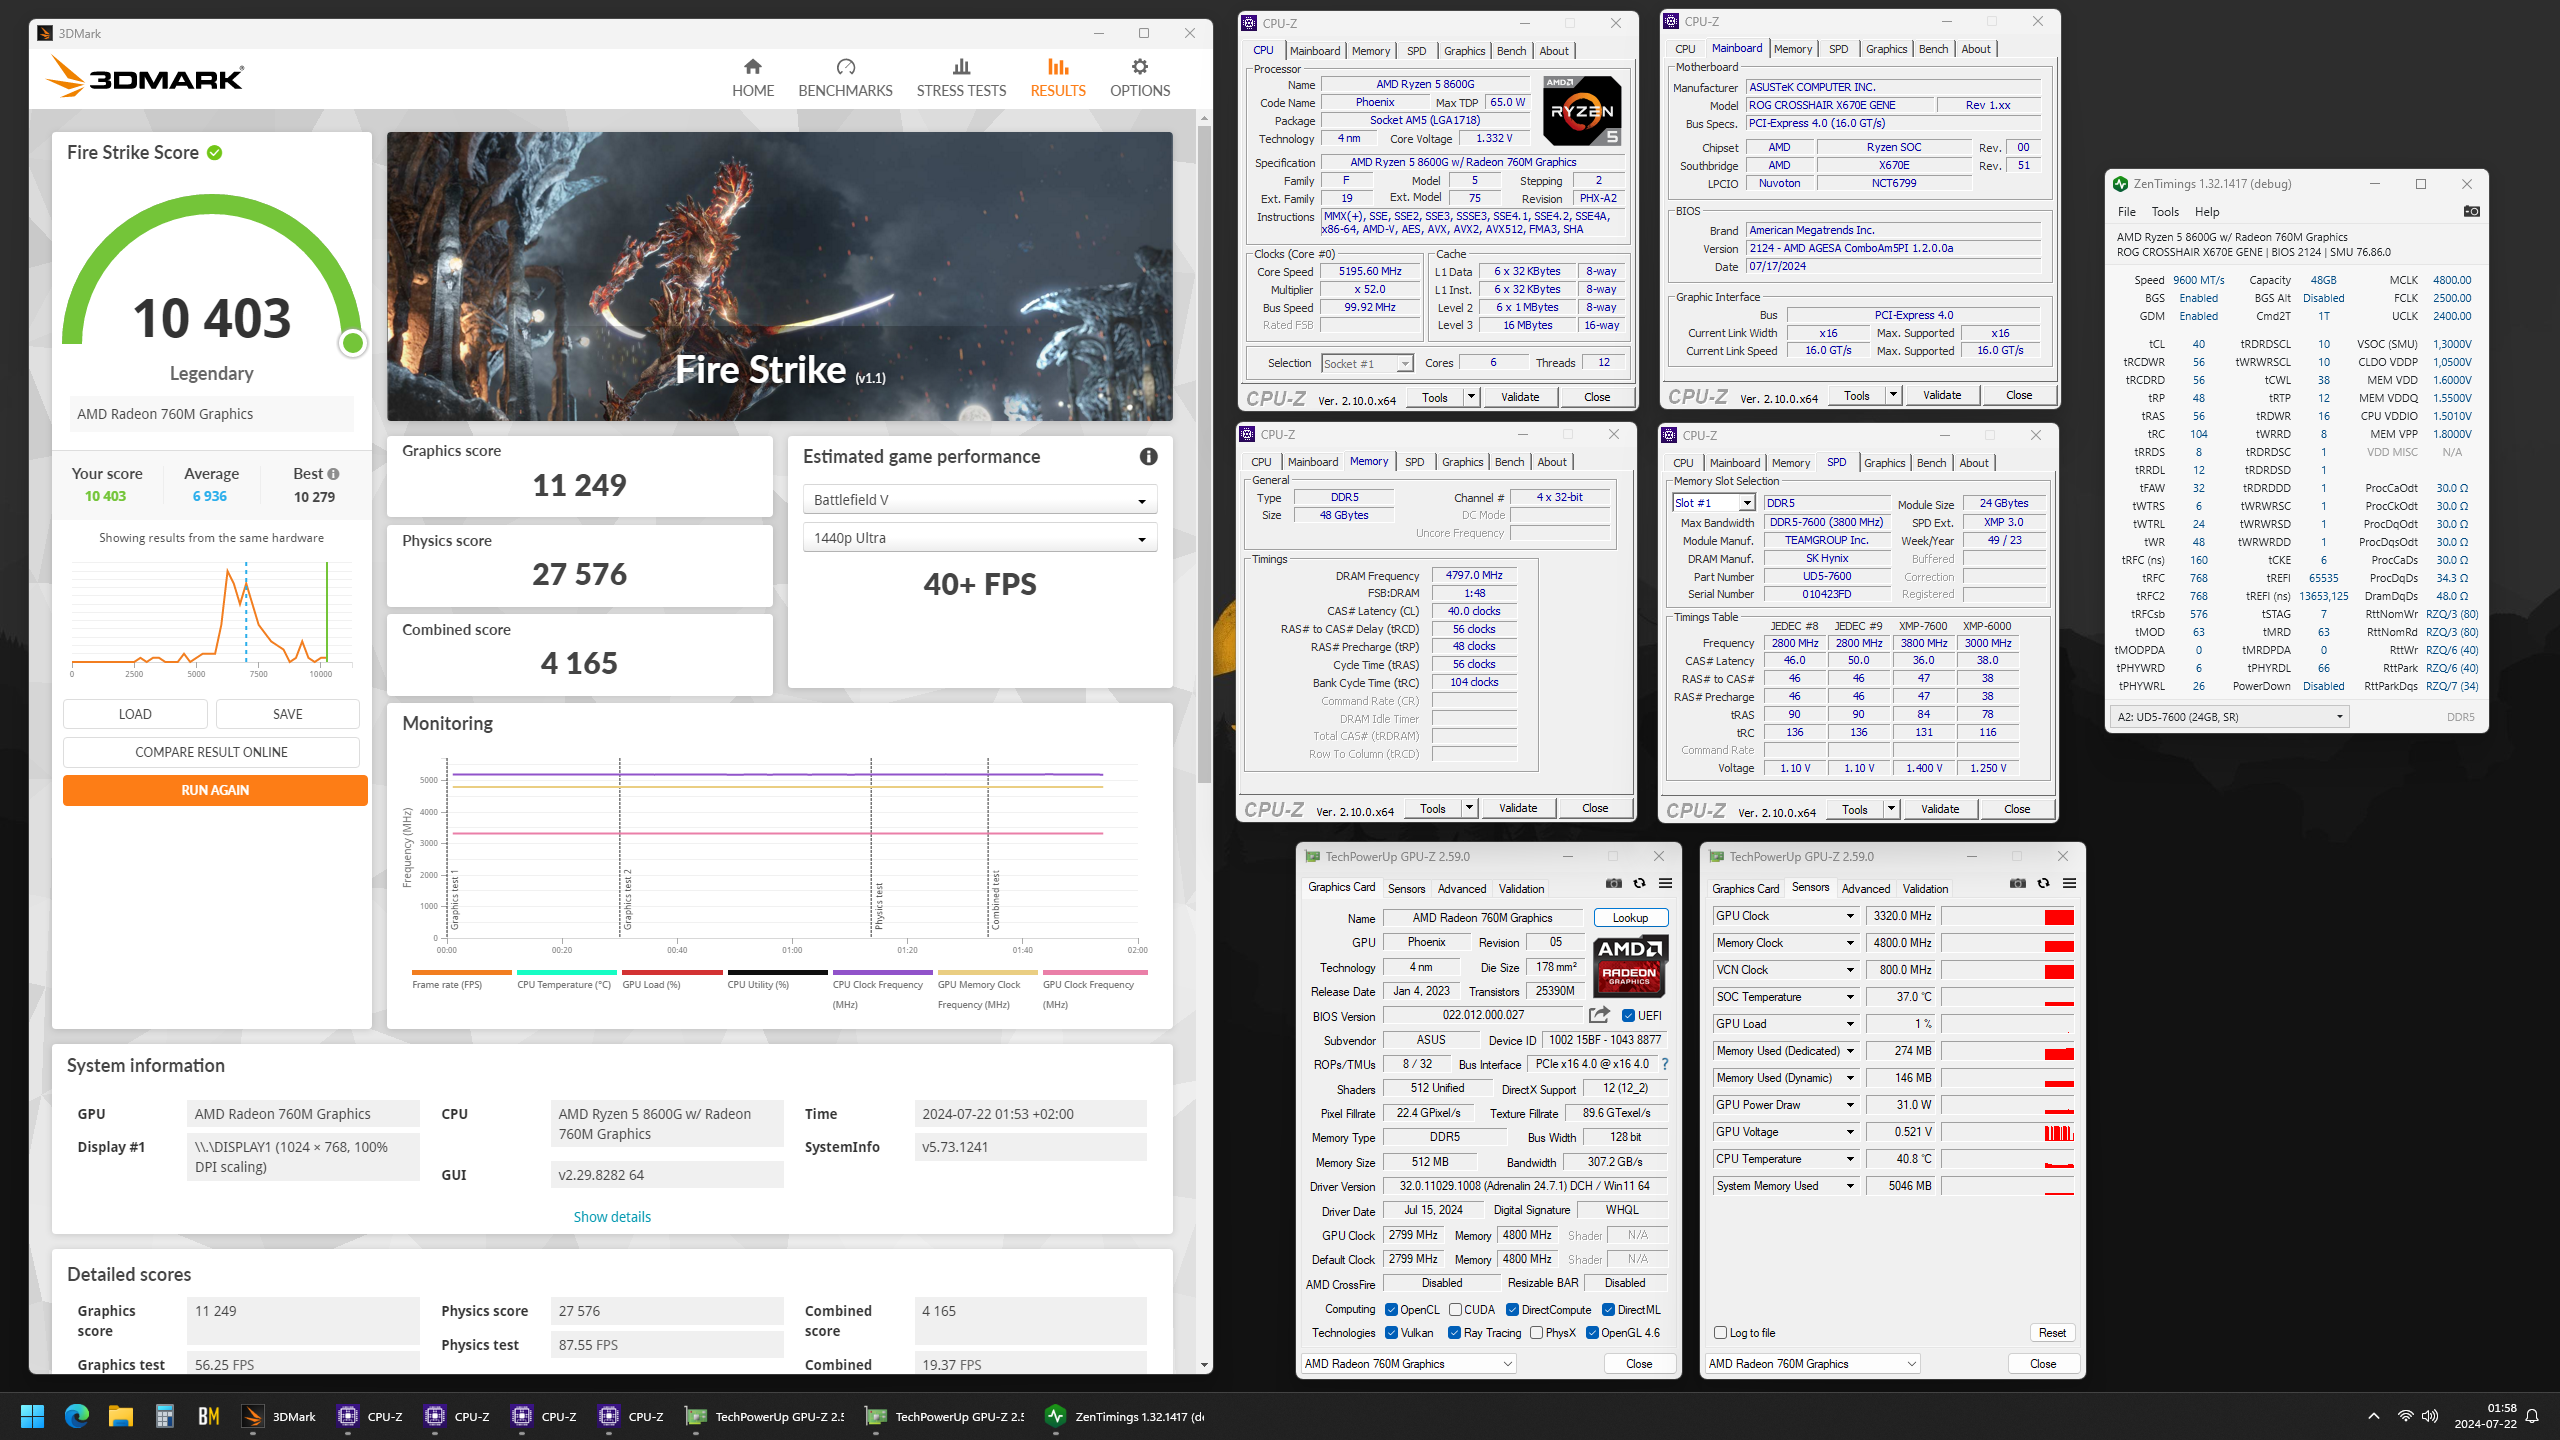The height and width of the screenshot is (1440, 2560).
Task: Toggle the DirectCompute checkbox
Action: (x=1512, y=1309)
